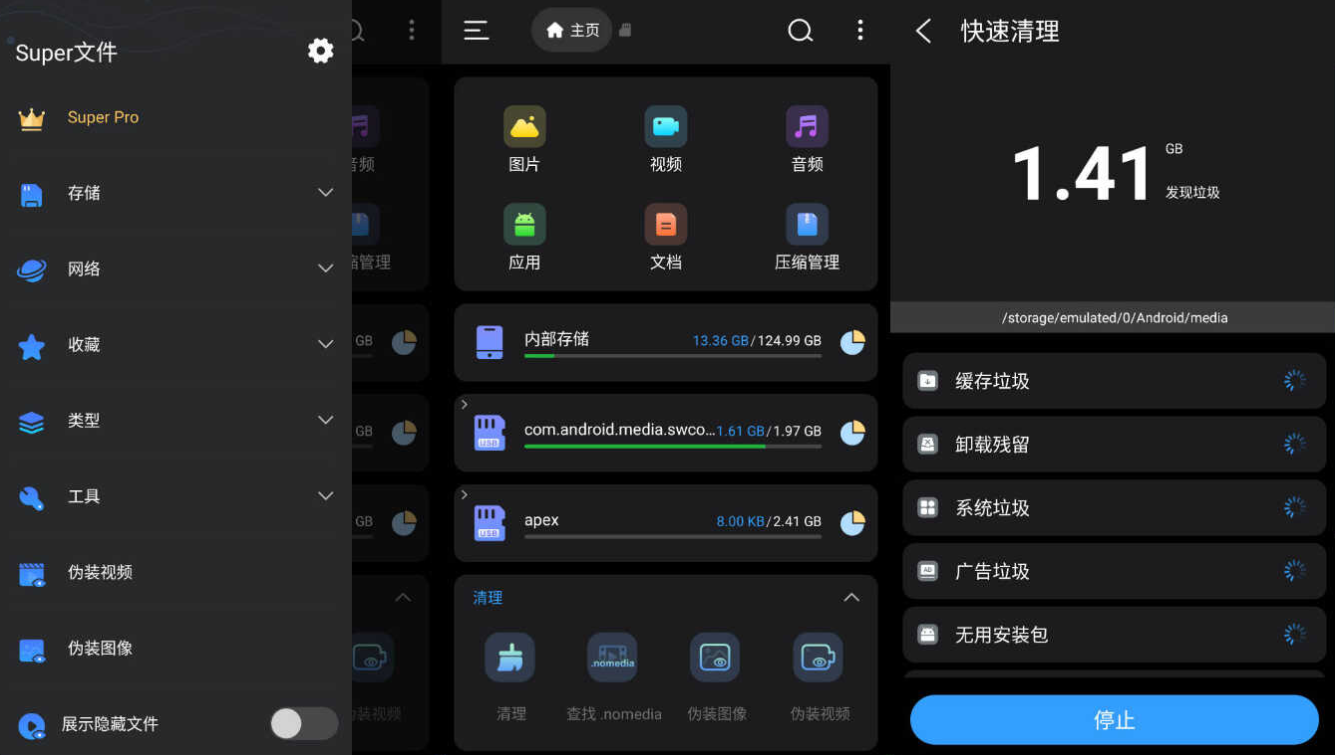Click the search icon on home screen
This screenshot has height=755, width=1335.
click(800, 31)
